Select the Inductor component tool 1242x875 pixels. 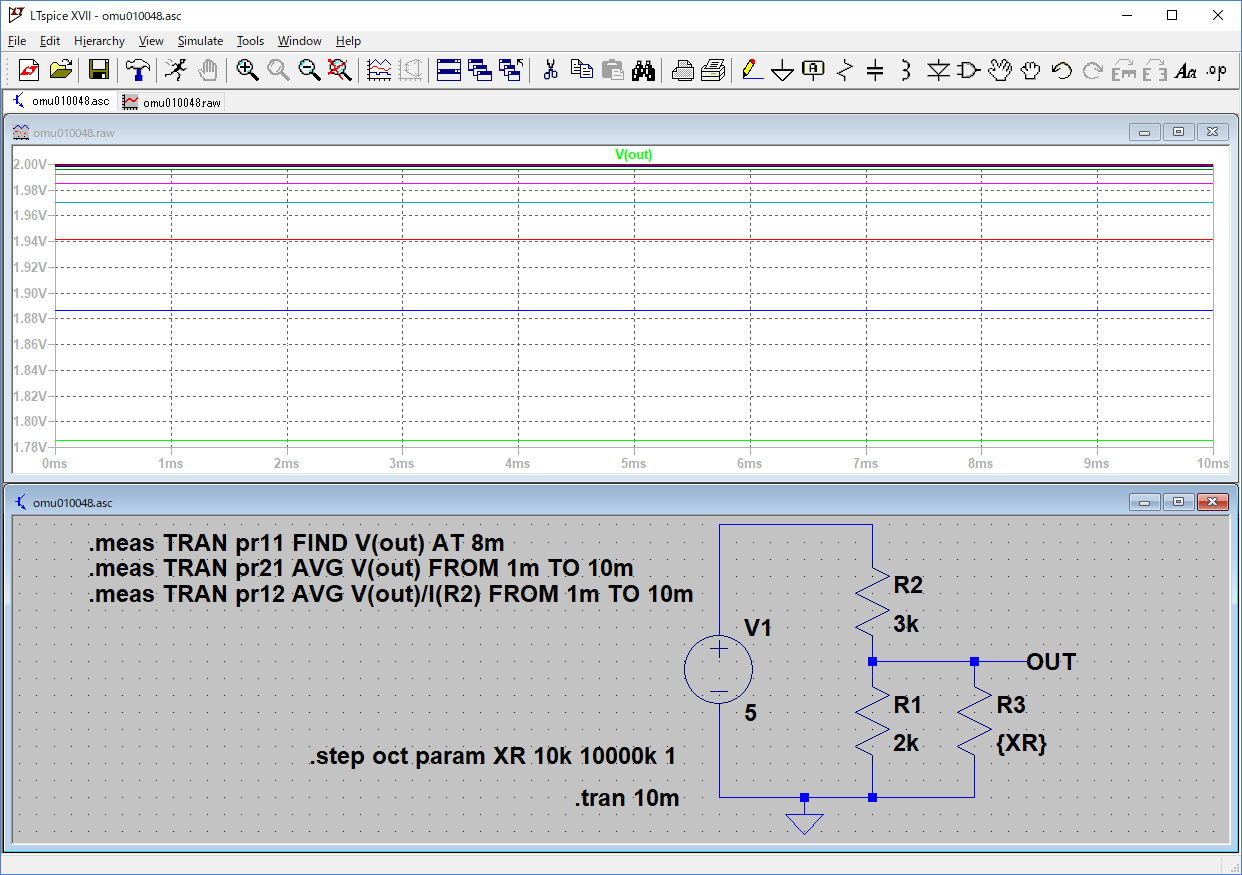click(905, 70)
